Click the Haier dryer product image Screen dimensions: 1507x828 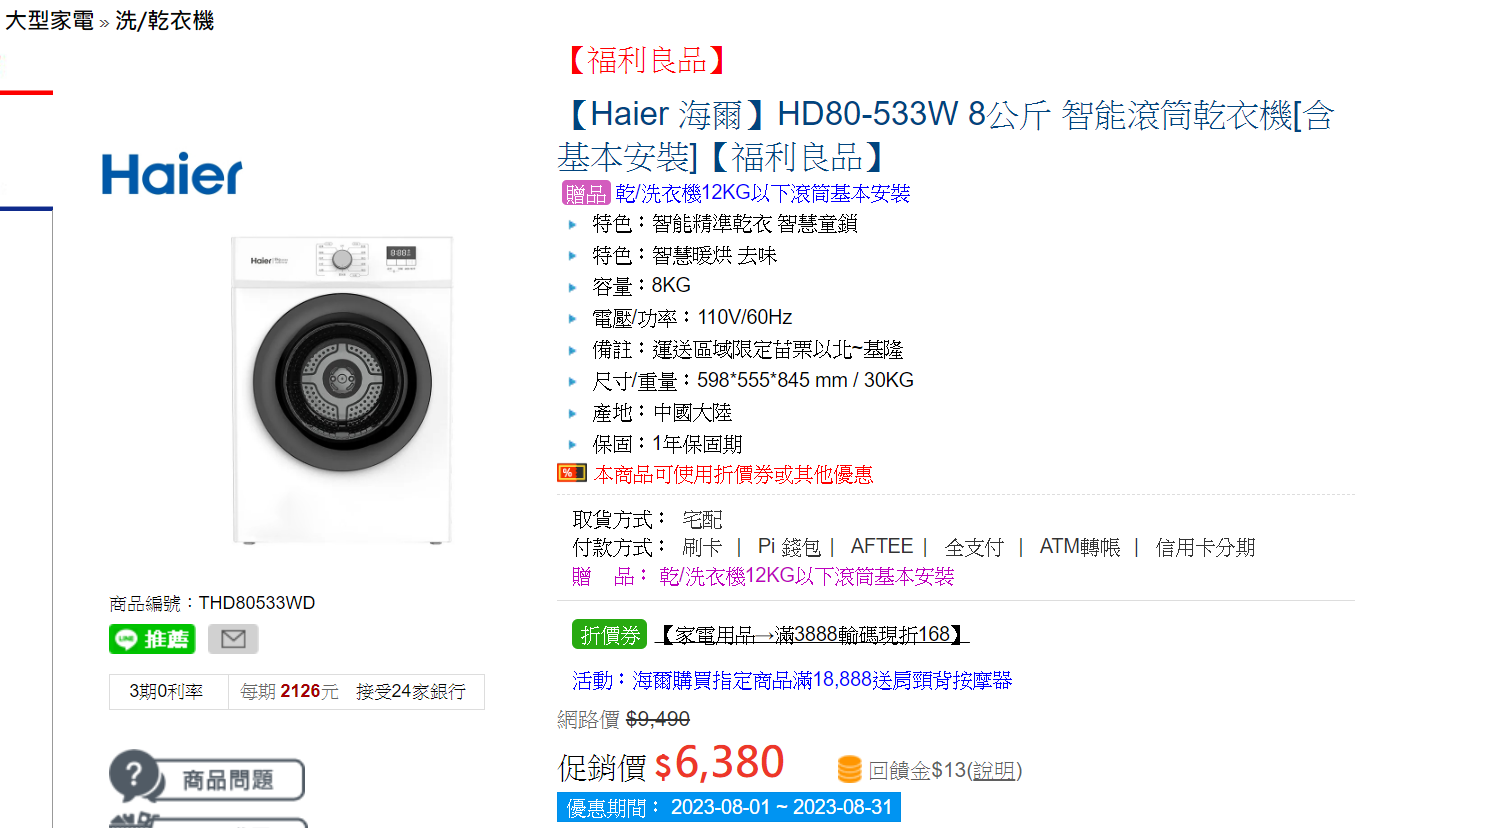(342, 390)
